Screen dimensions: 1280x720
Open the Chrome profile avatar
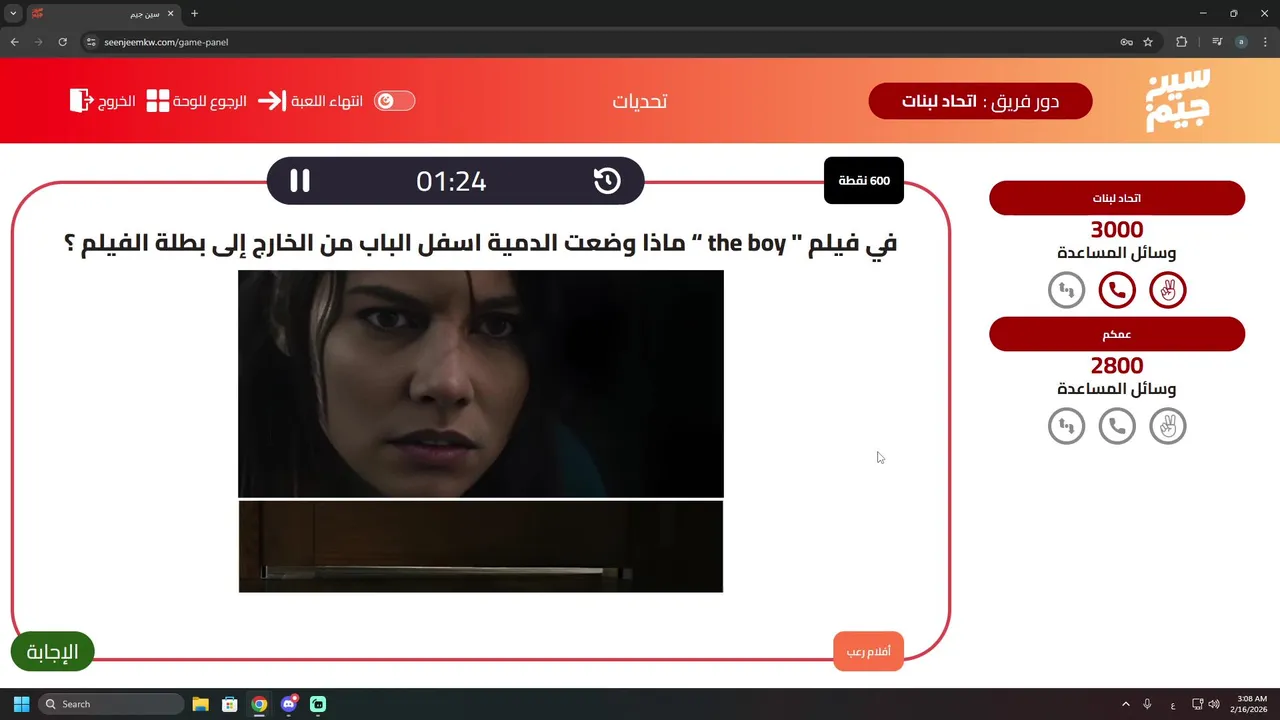(x=1241, y=42)
